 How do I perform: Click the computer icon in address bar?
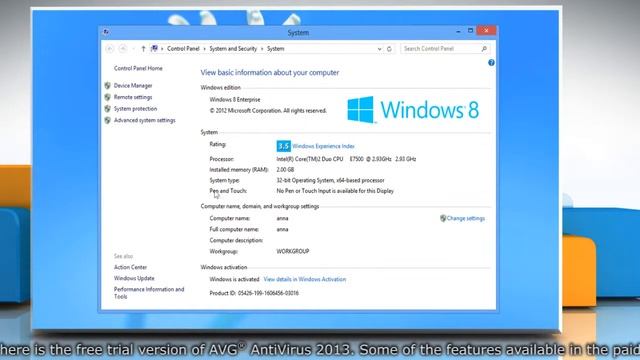coord(154,49)
